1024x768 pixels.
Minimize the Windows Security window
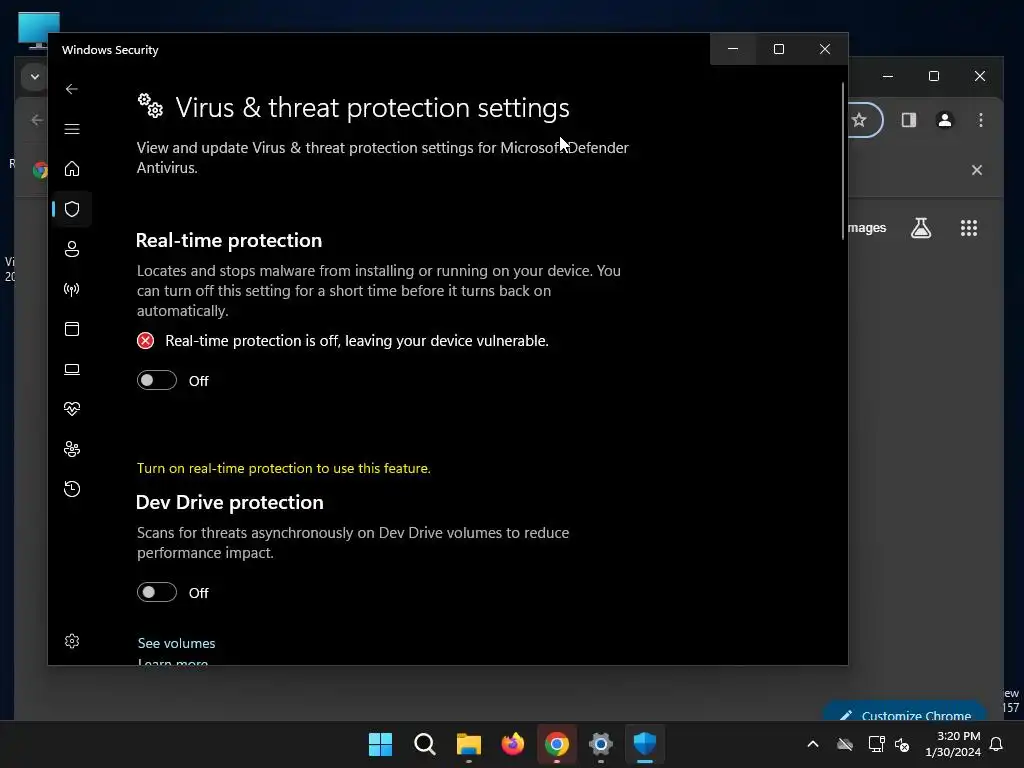pyautogui.click(x=733, y=49)
